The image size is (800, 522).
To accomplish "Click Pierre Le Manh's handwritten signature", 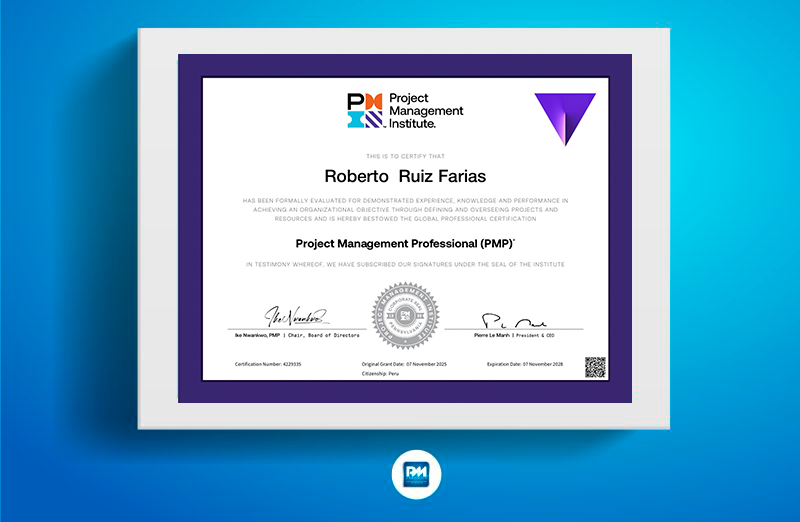I will (514, 321).
